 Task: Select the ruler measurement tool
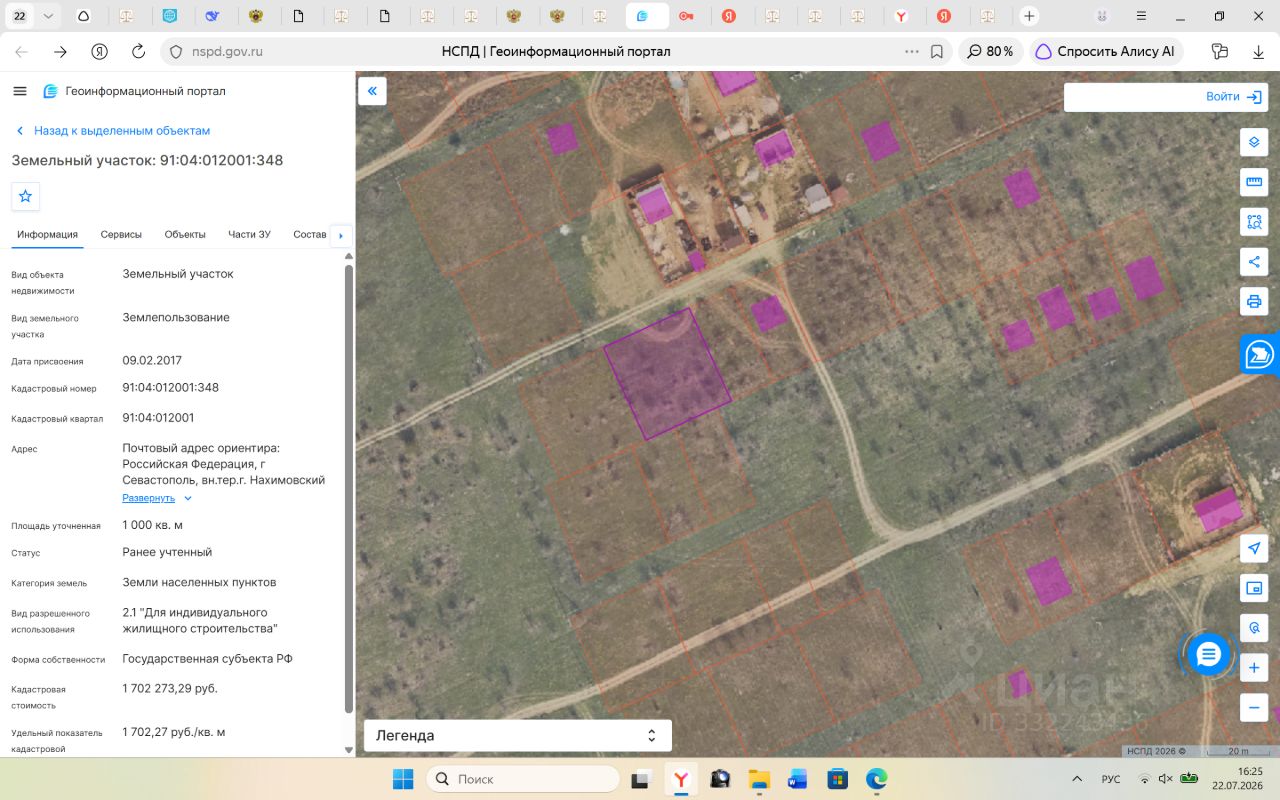(1254, 182)
